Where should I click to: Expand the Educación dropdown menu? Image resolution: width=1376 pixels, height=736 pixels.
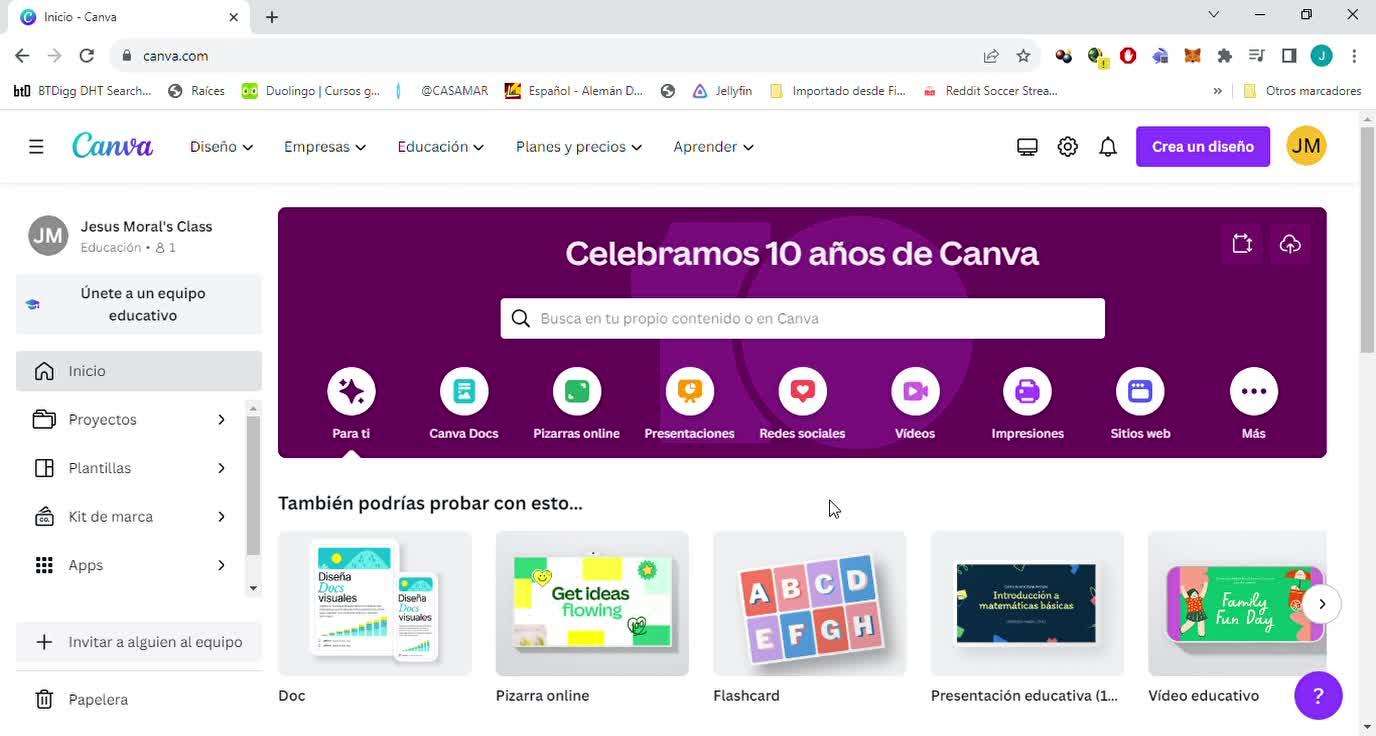pyautogui.click(x=441, y=147)
